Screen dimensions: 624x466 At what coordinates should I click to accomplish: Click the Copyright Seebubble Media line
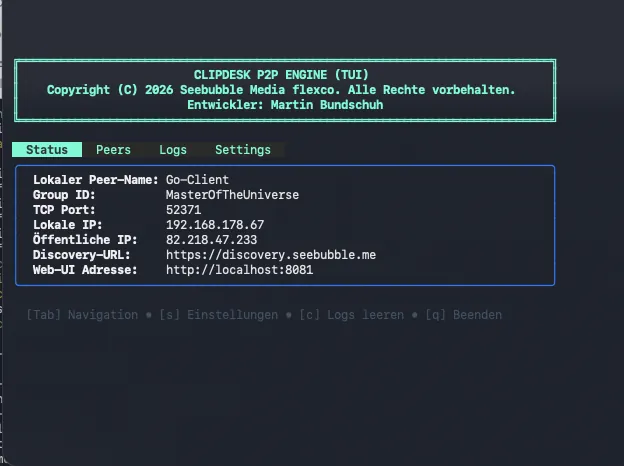pos(281,90)
